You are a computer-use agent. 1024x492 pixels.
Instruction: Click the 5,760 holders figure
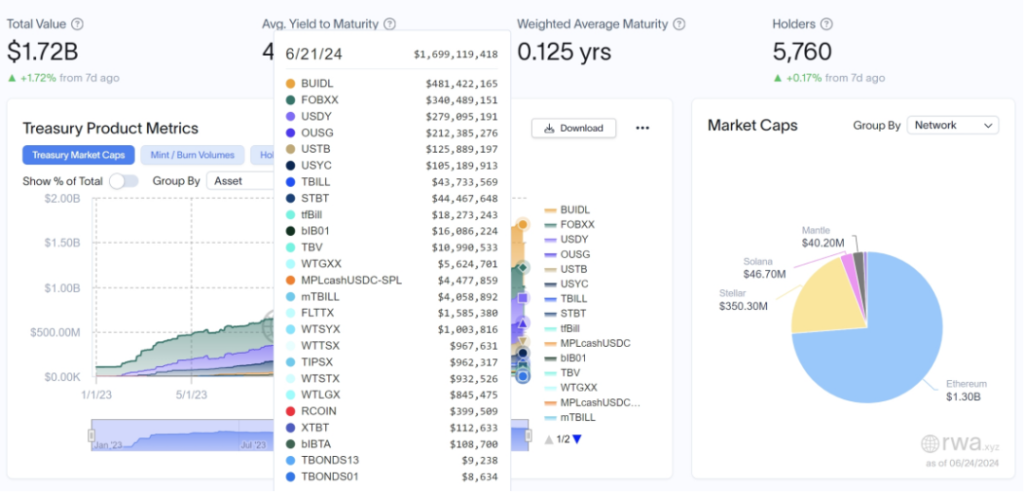[x=802, y=51]
